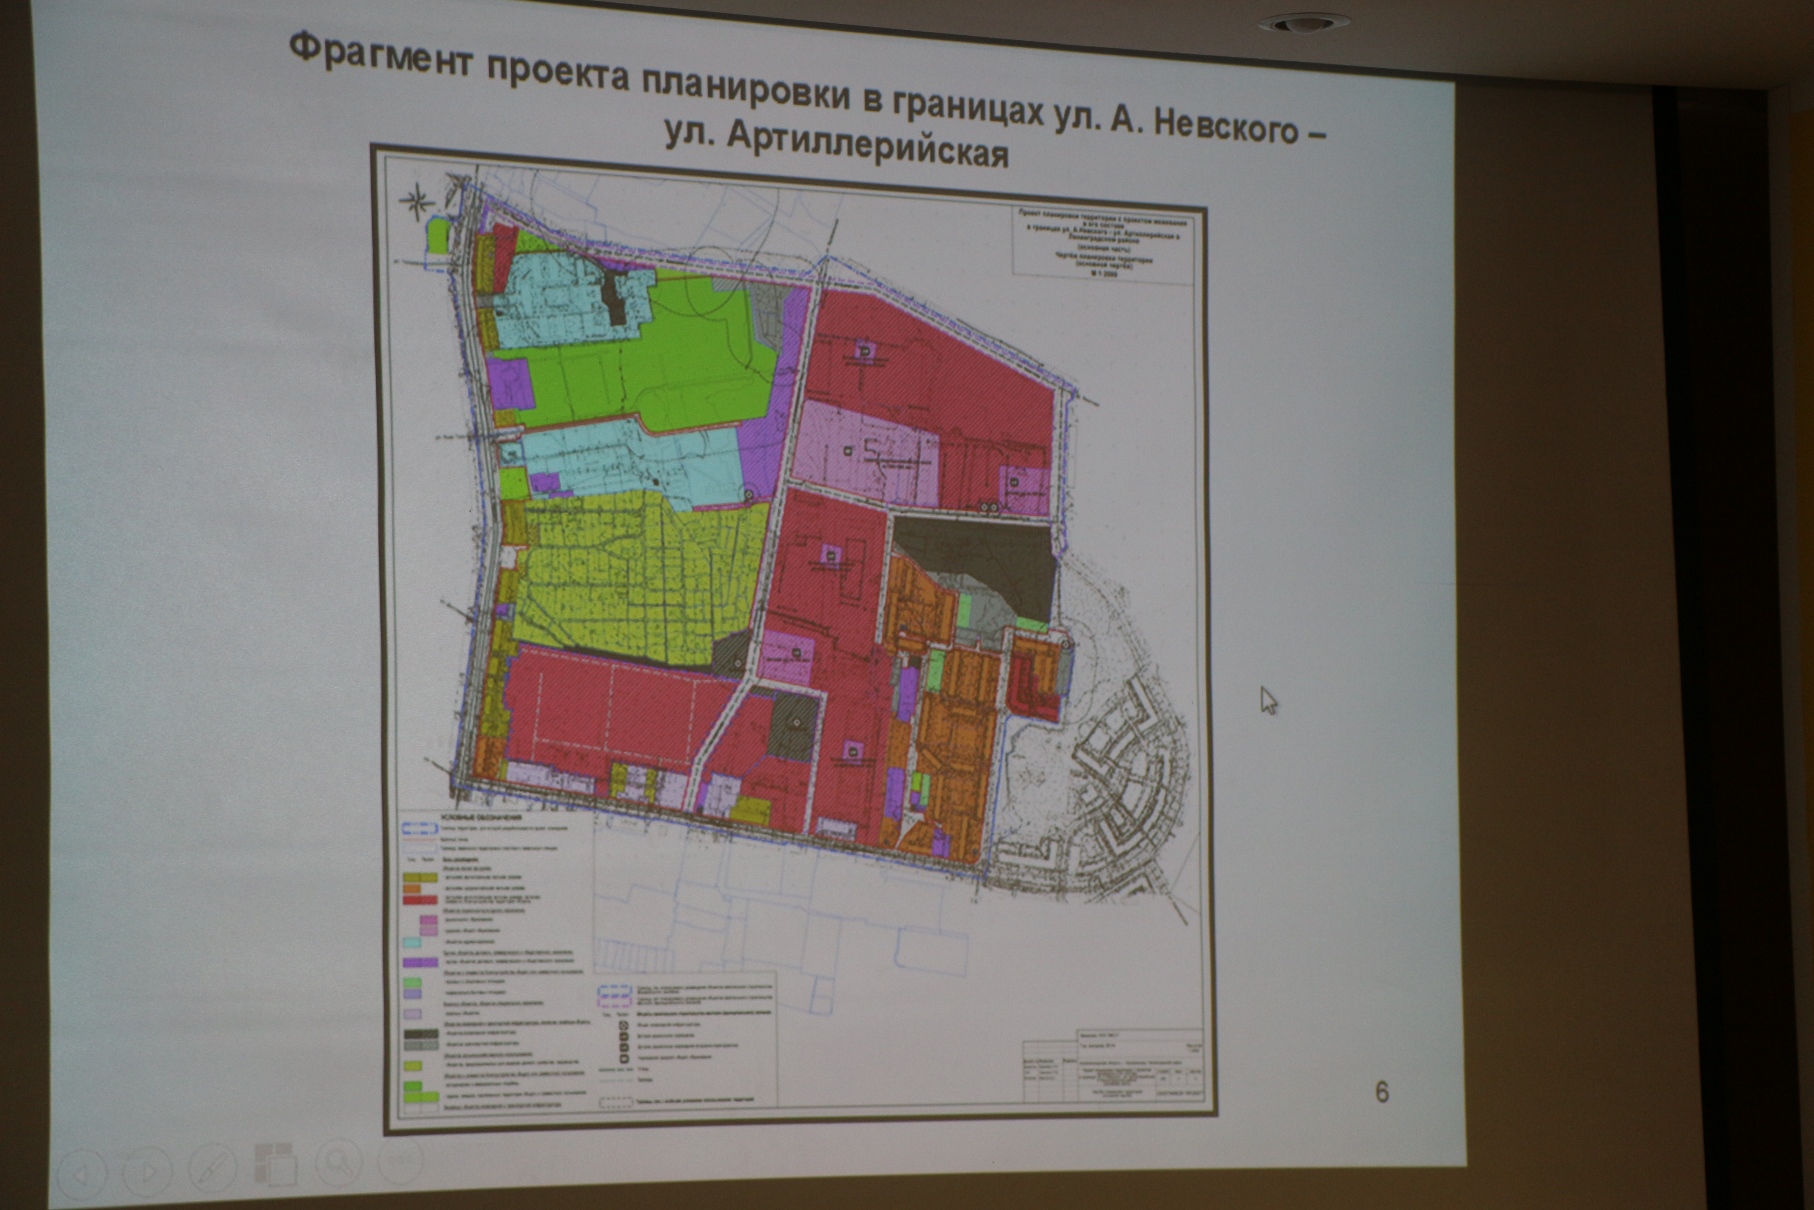
Task: Open more slideshow options (ellipsis) button
Action: coord(400,1160)
